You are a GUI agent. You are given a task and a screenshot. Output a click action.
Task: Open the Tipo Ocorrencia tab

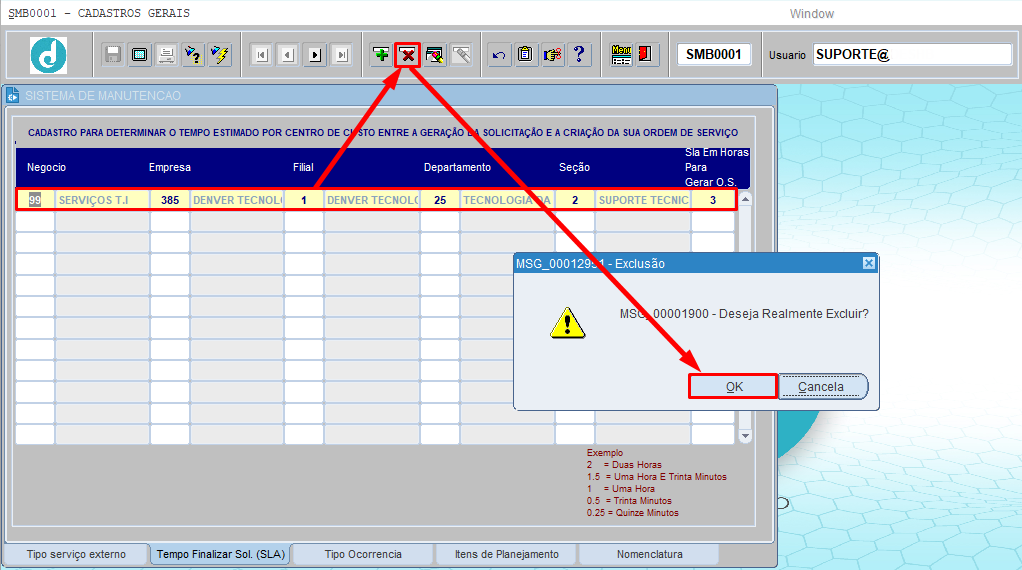[x=363, y=554]
